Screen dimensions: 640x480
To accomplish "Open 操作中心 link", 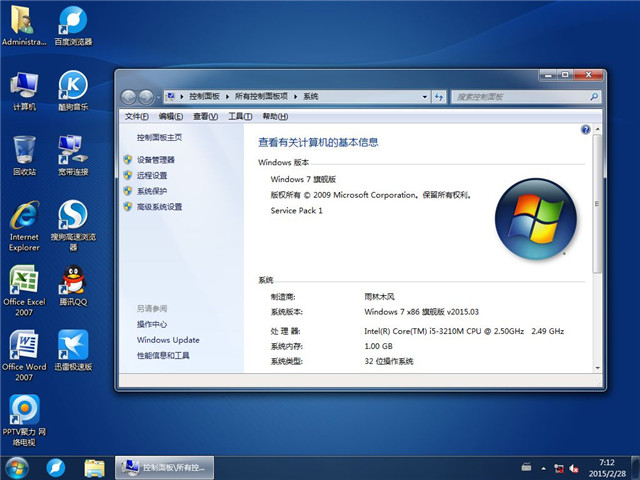I will (152, 324).
